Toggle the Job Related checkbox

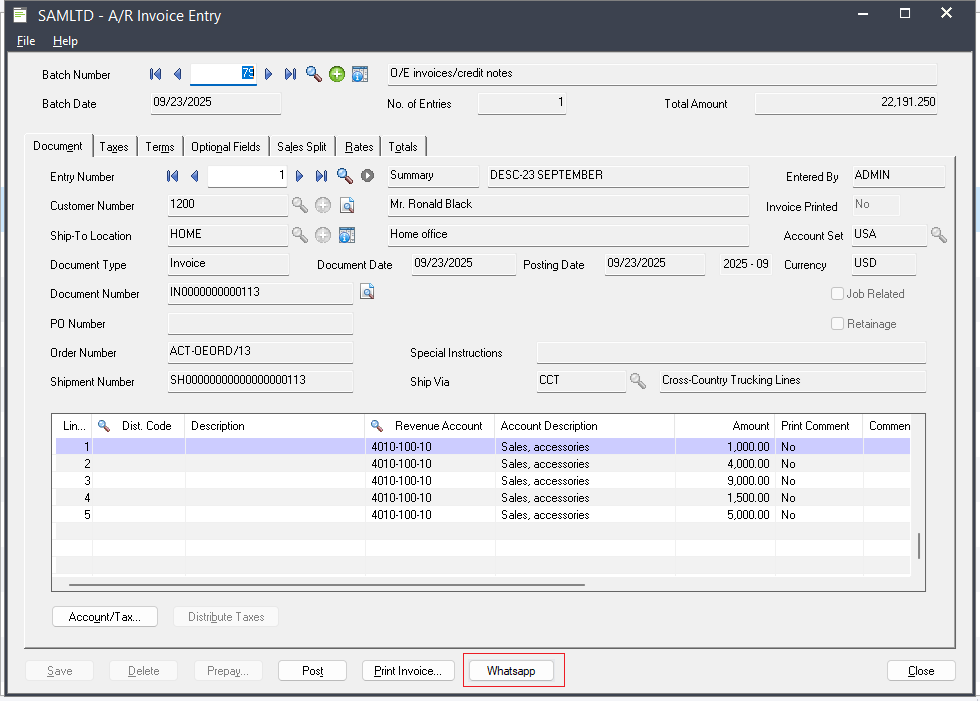click(x=838, y=294)
